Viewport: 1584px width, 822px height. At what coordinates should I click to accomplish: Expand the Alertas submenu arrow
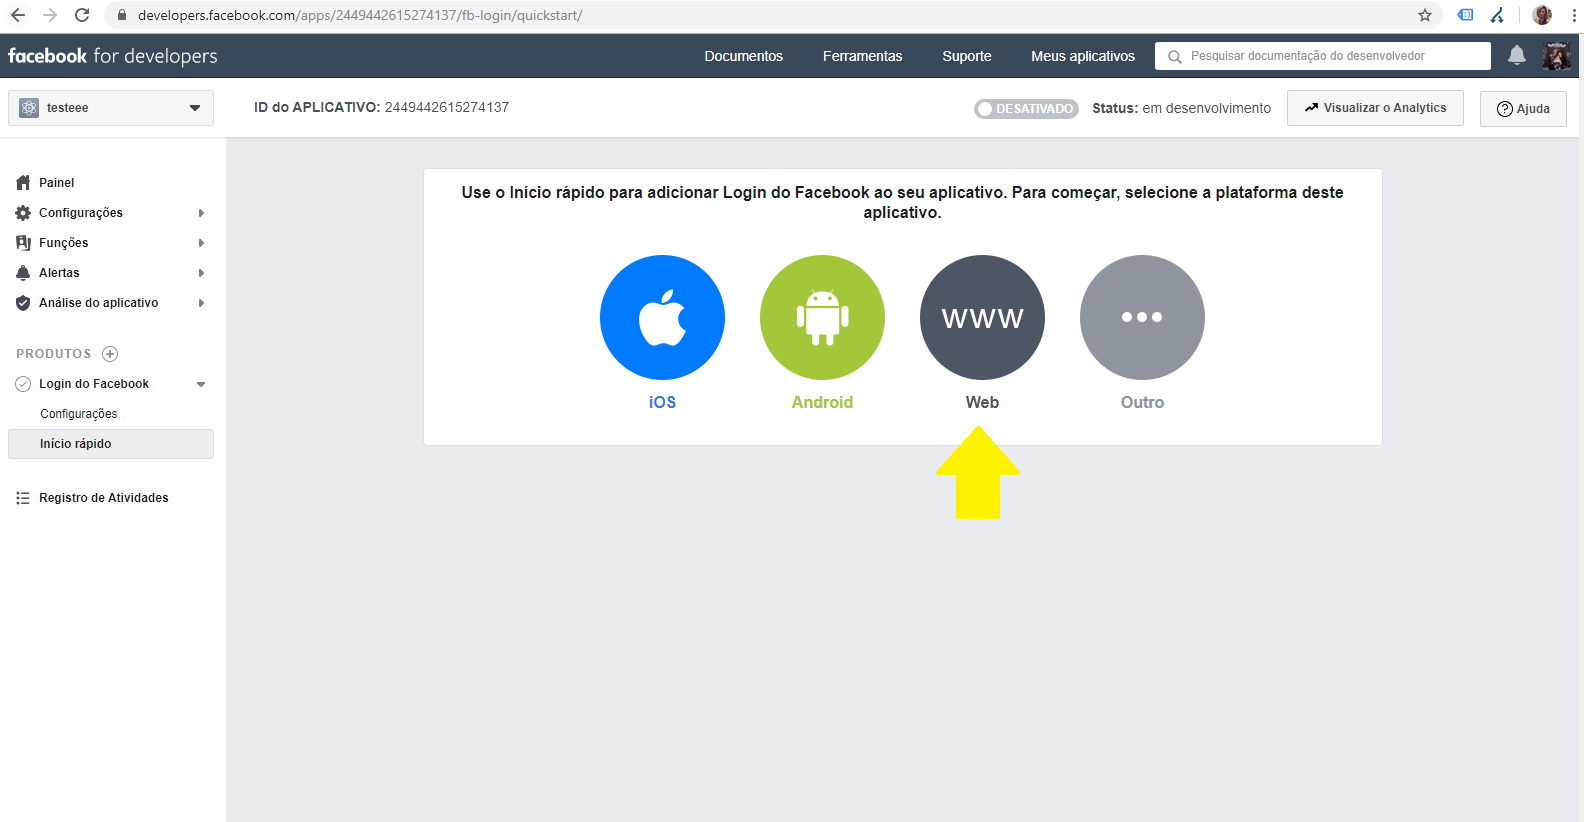[x=201, y=273]
